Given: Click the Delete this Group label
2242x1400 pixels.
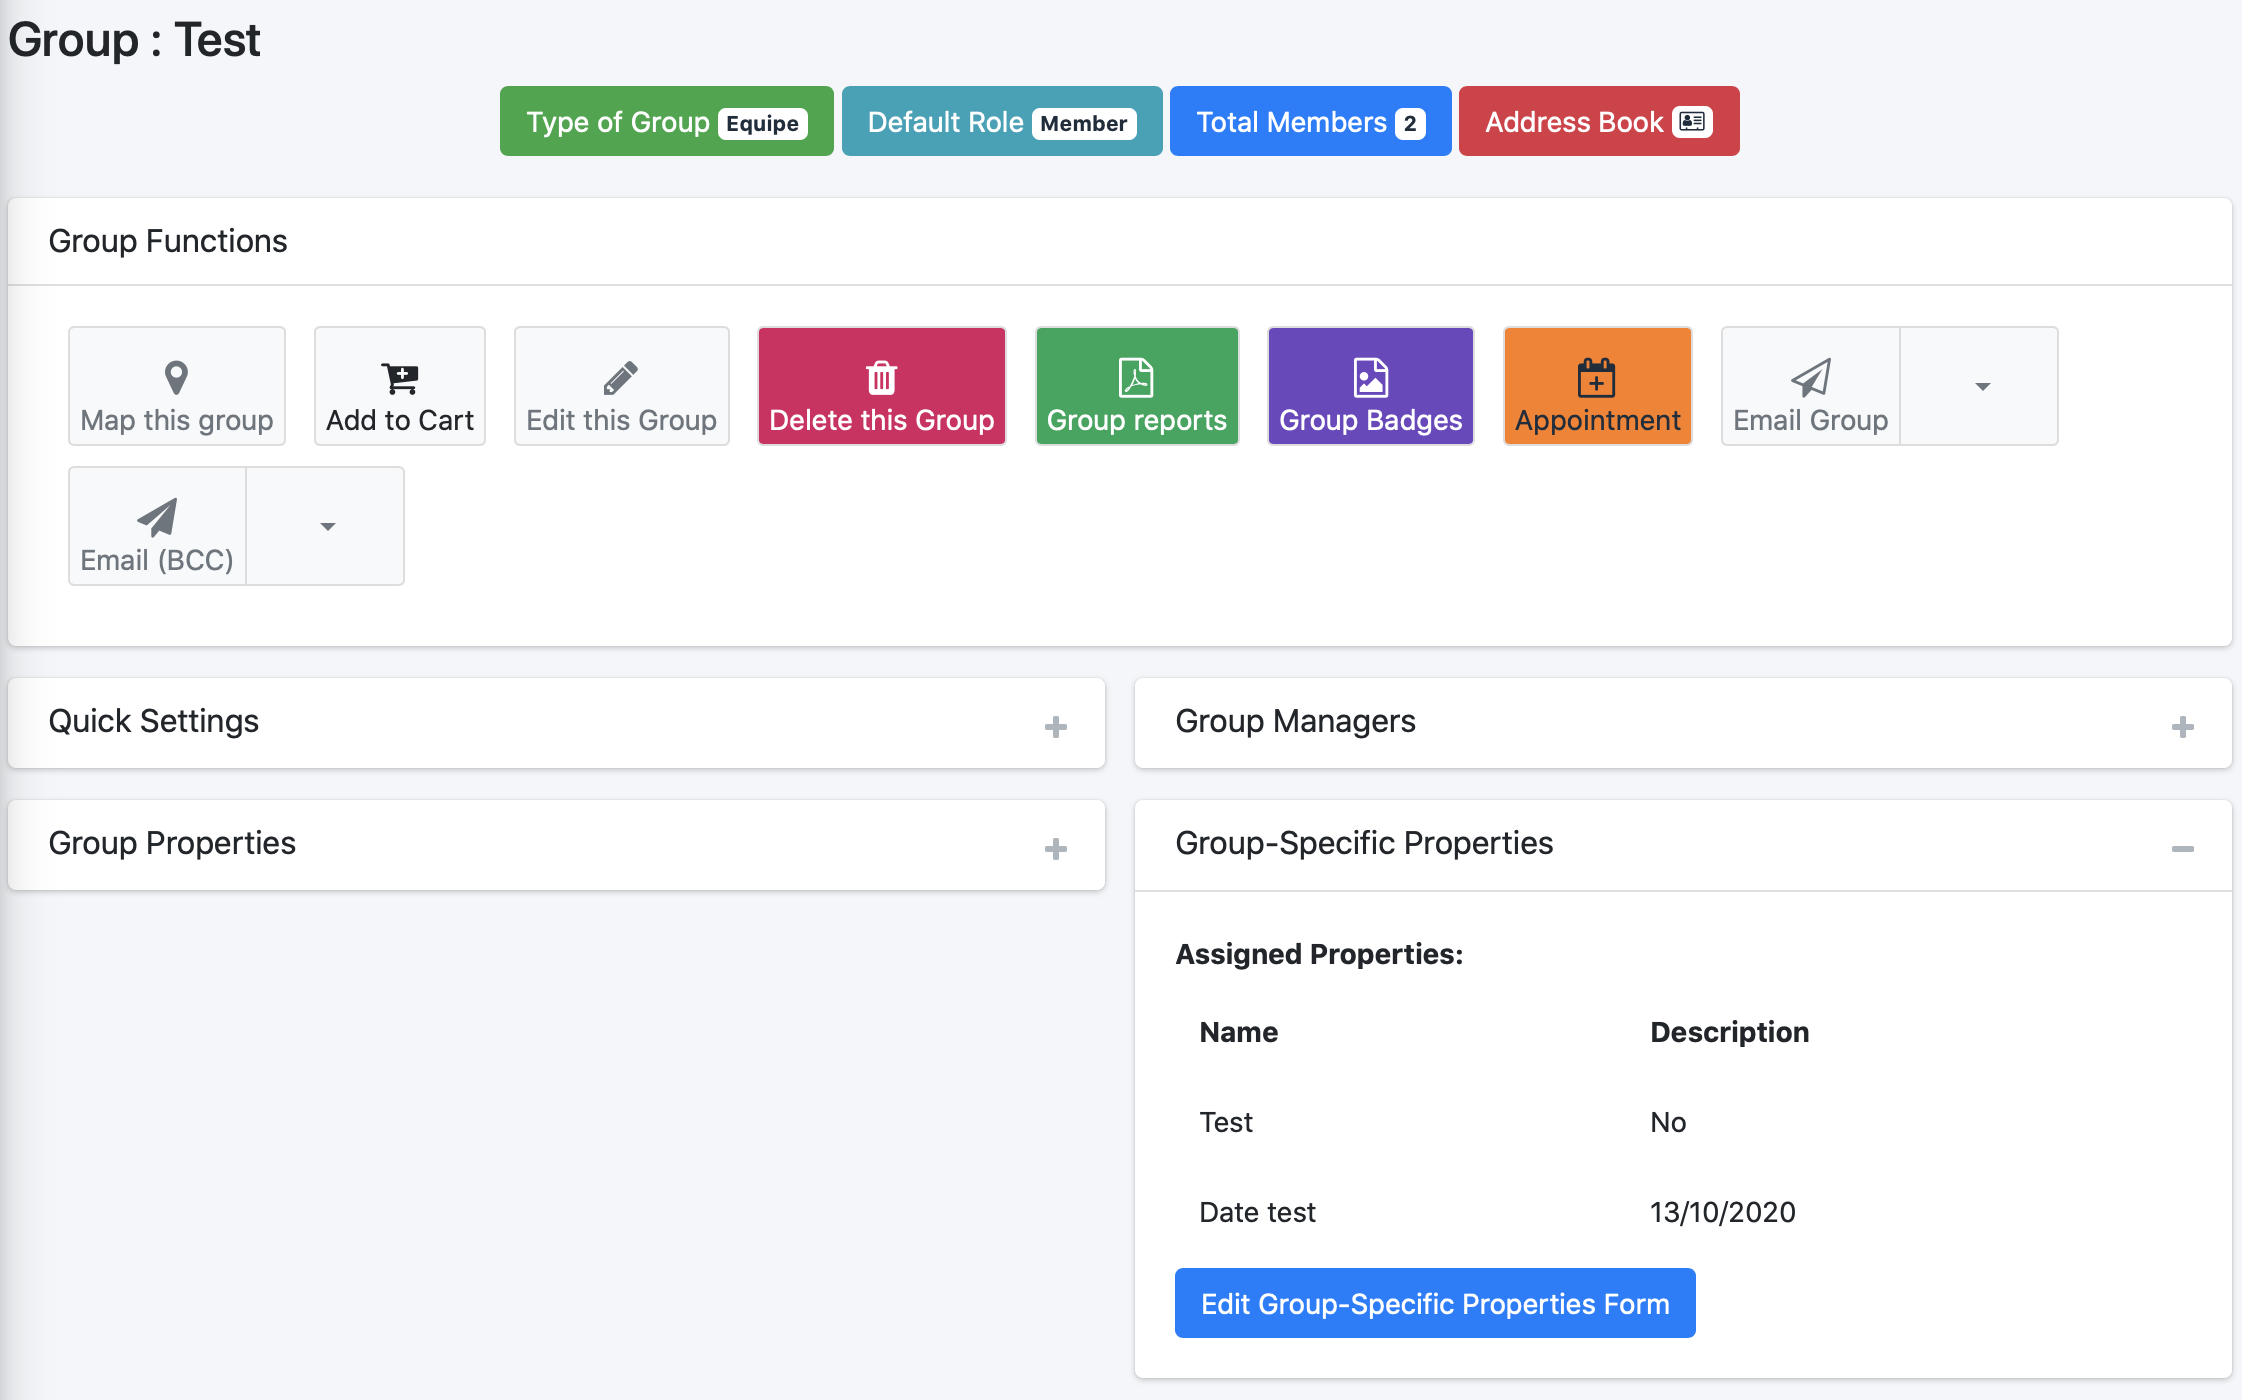Looking at the screenshot, I should pos(882,420).
